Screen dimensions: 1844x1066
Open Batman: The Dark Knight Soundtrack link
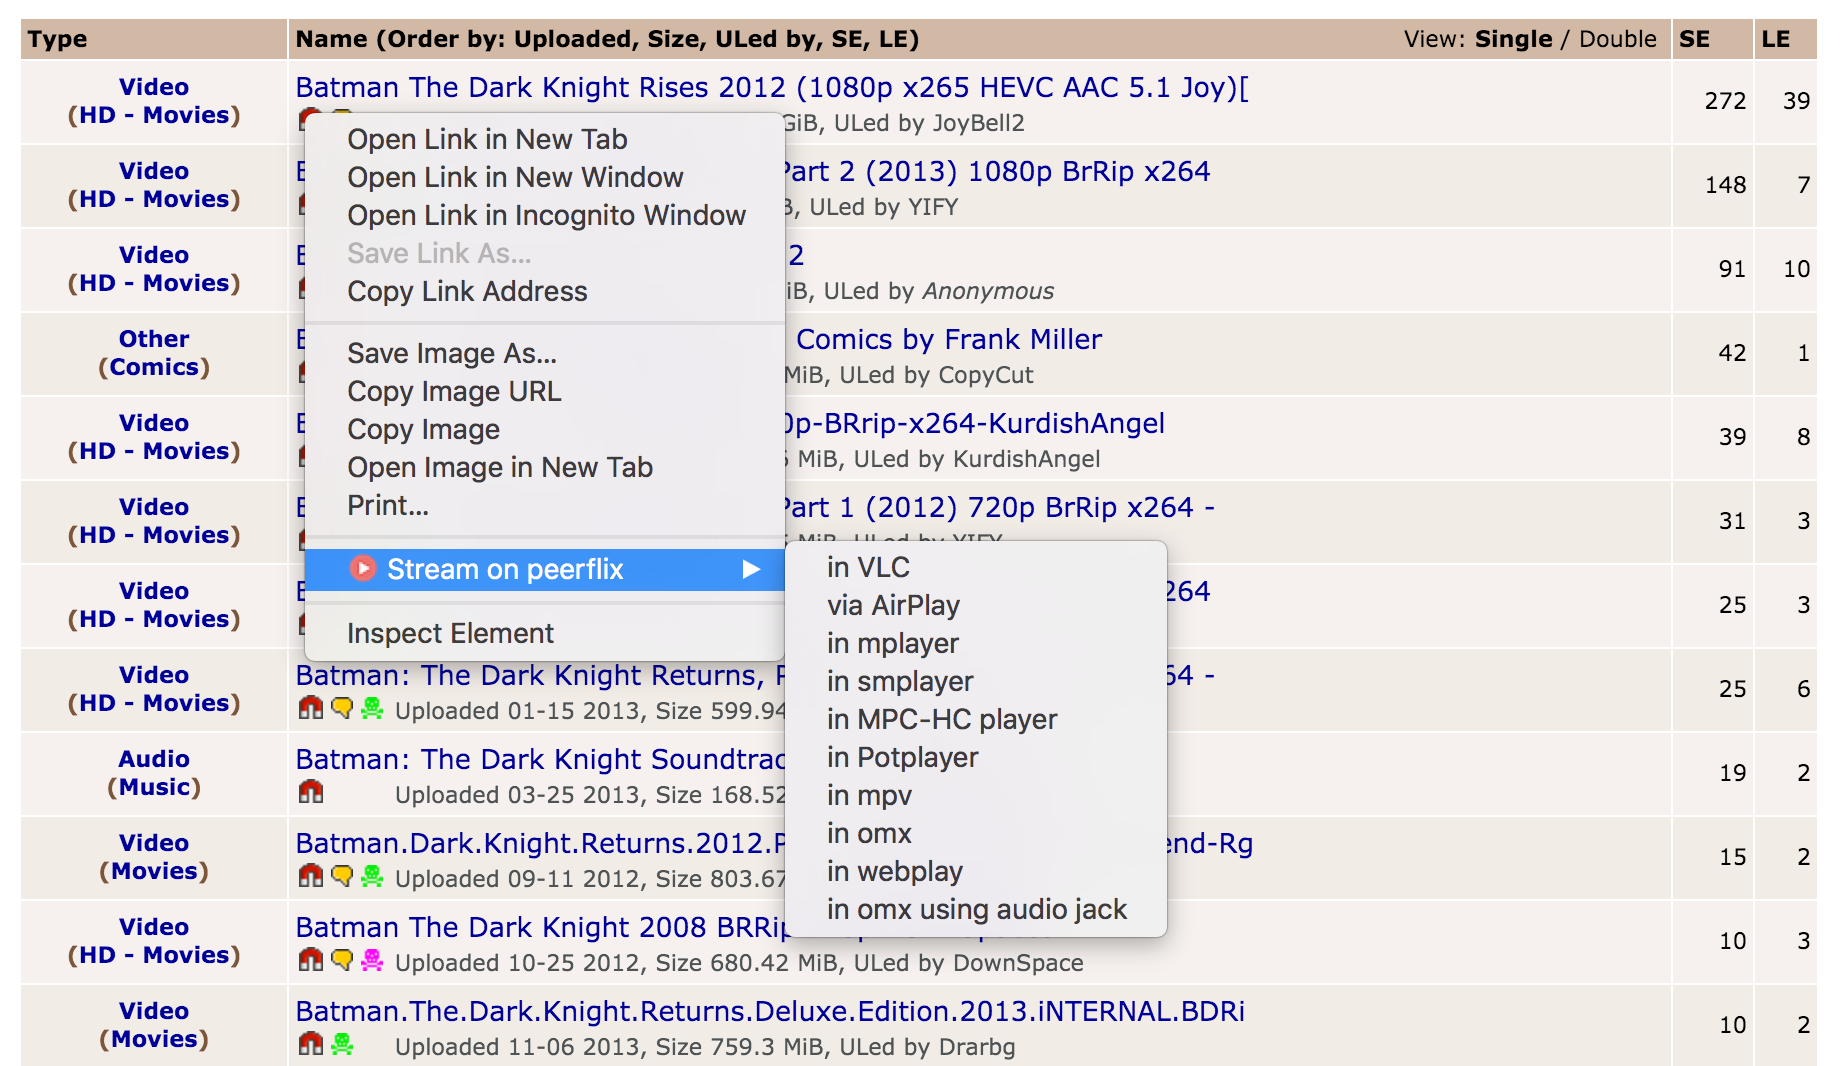click(x=541, y=760)
